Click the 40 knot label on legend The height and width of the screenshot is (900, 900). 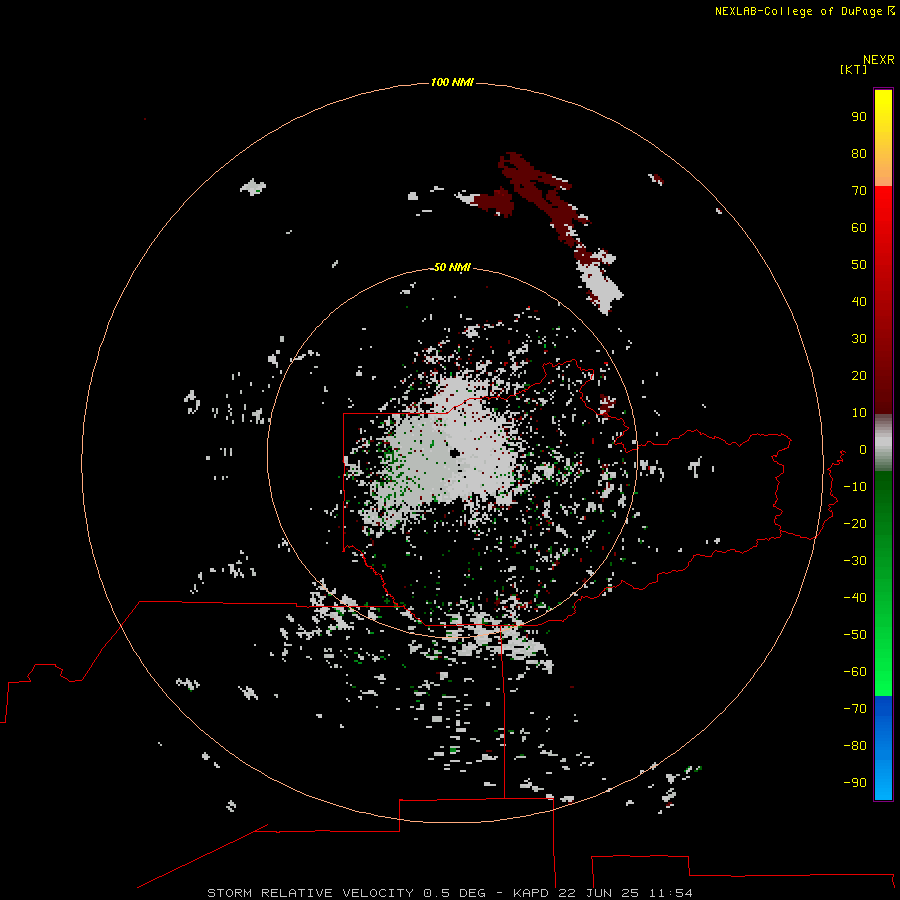point(859,302)
